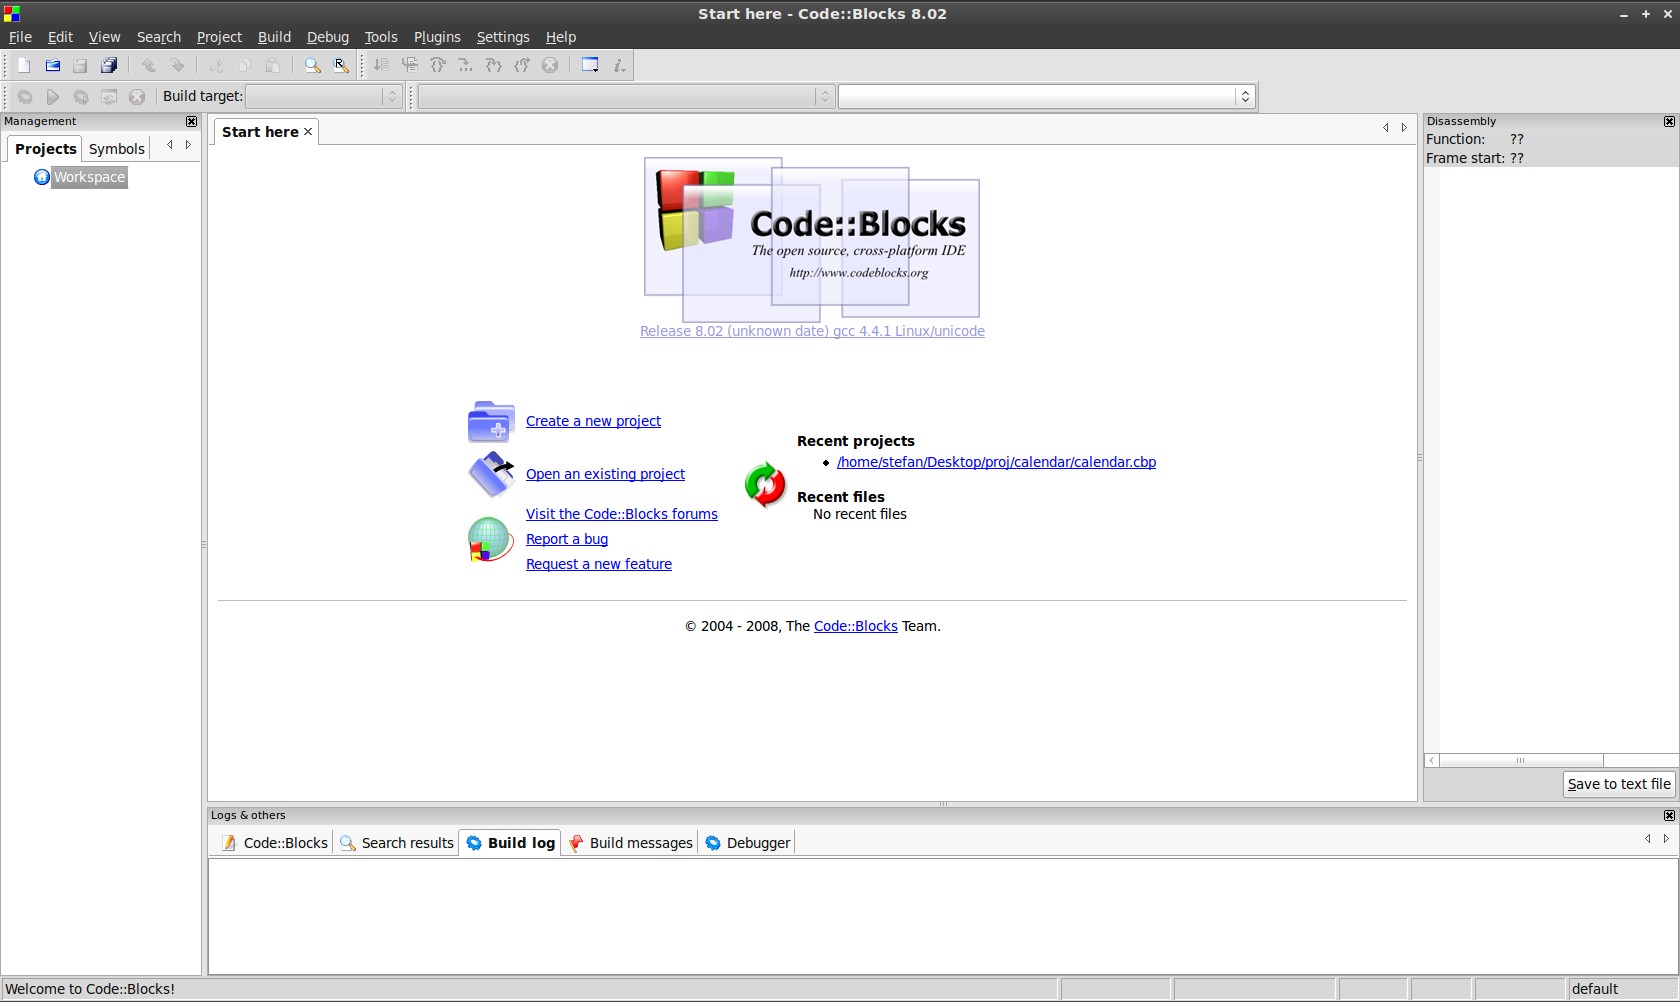Screen dimensions: 1680x1002
Task: Close the Management panel
Action: 191,121
